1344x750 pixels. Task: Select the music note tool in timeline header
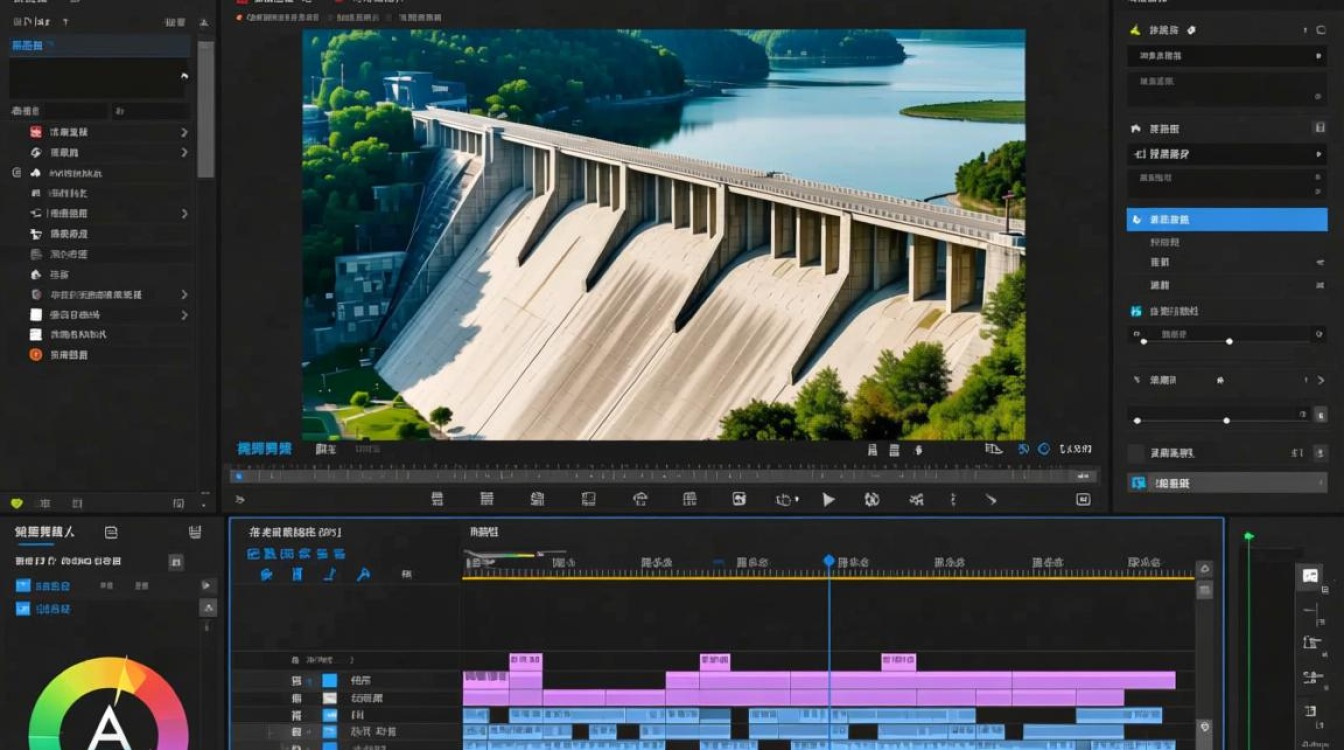click(x=330, y=574)
